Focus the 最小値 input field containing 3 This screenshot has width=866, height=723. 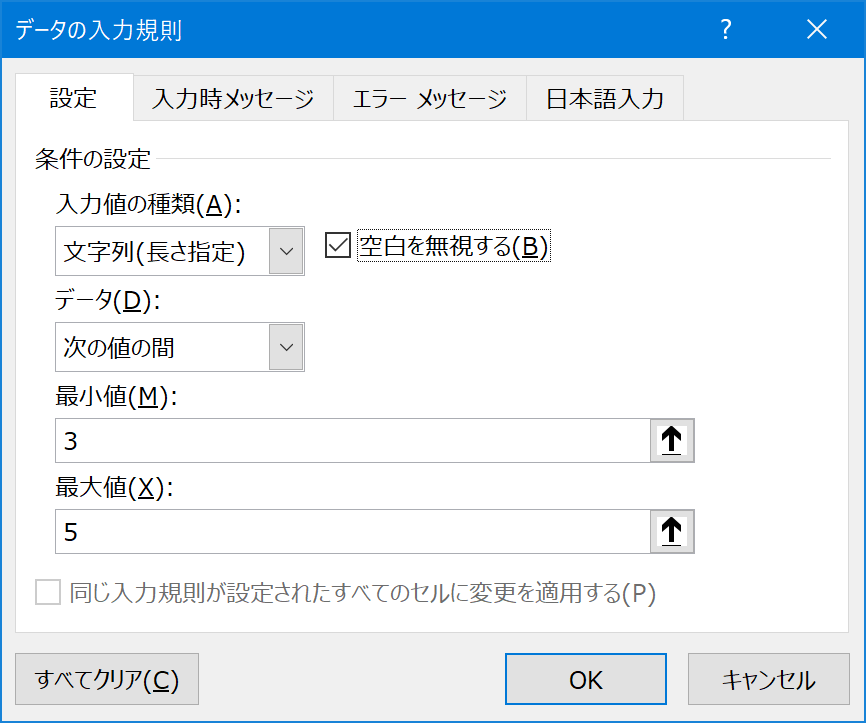[352, 440]
